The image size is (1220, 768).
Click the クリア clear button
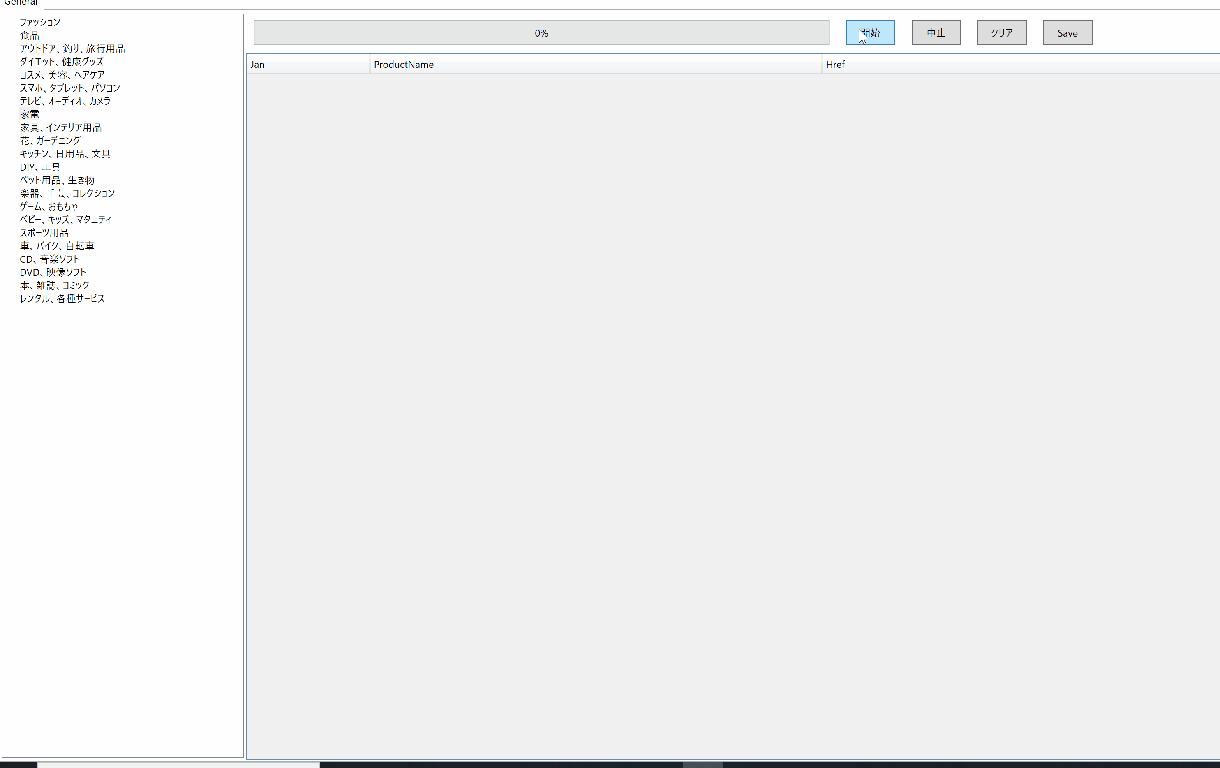1002,33
